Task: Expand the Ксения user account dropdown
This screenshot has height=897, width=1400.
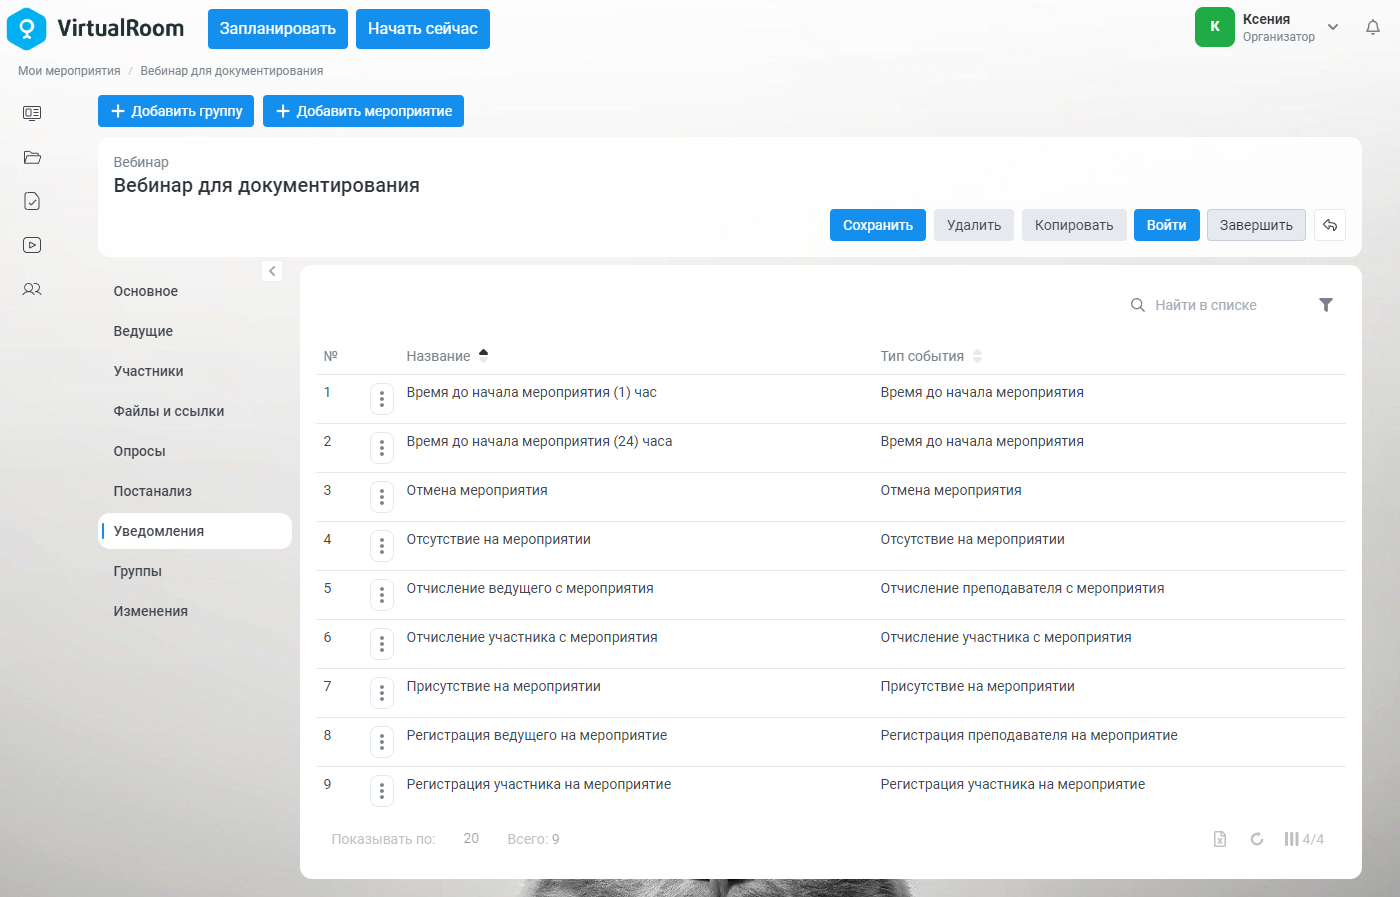Action: [1333, 27]
